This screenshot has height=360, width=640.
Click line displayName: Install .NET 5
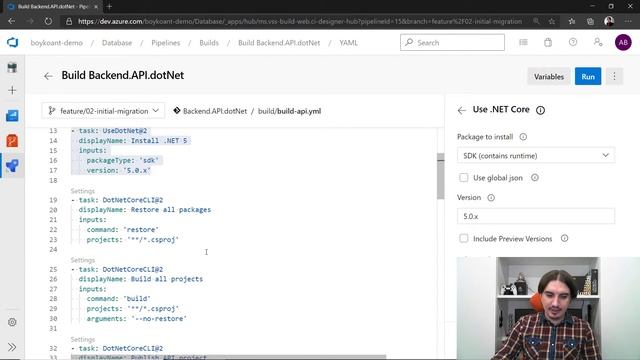pyautogui.click(x=133, y=140)
